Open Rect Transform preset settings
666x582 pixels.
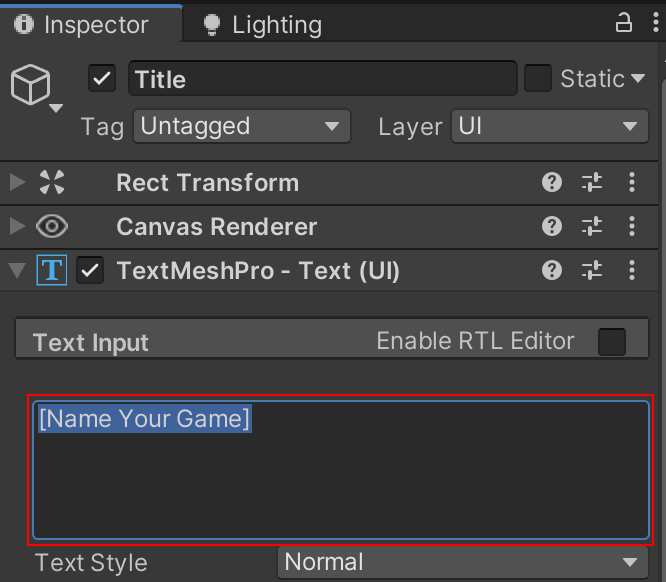[592, 182]
